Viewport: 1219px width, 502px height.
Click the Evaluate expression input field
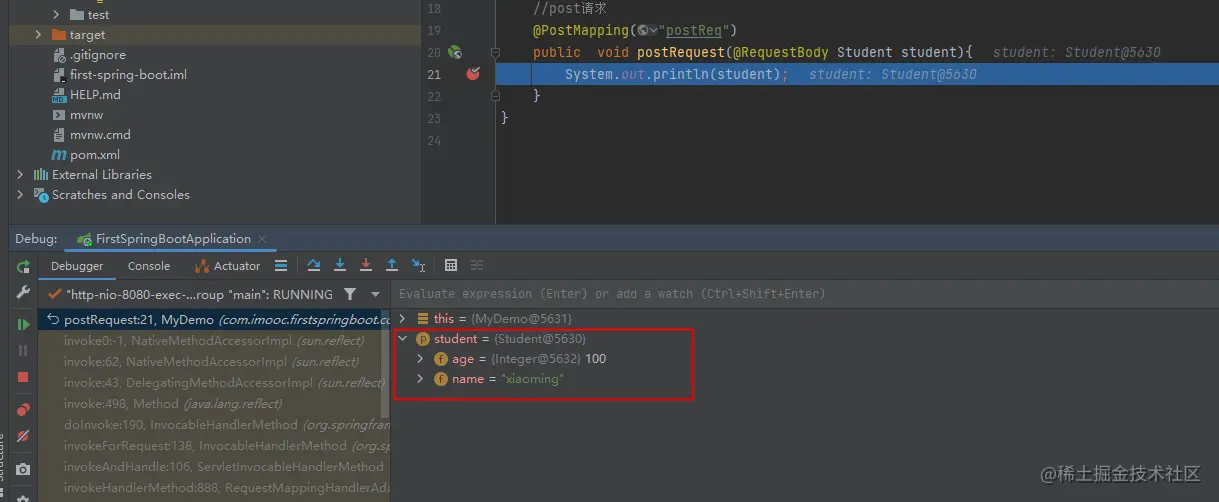coord(804,294)
